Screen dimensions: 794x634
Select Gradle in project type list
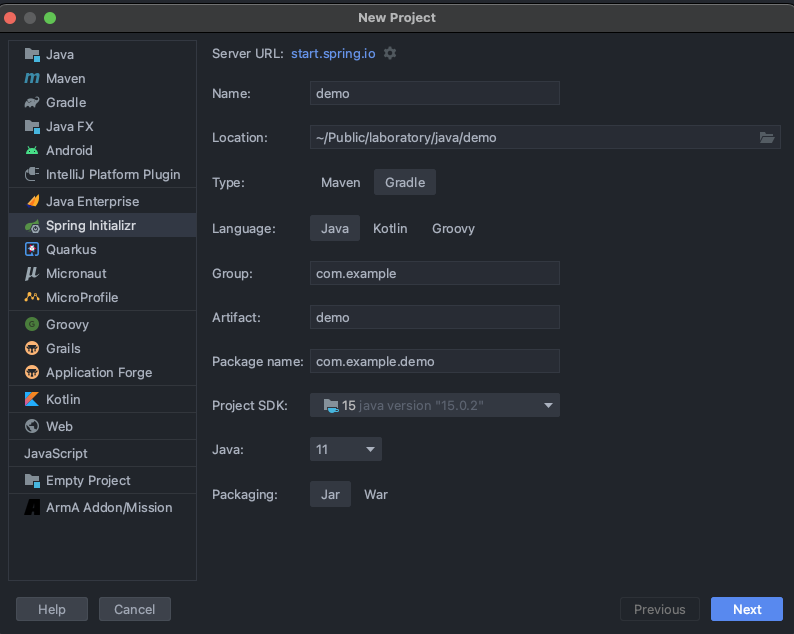102,103
